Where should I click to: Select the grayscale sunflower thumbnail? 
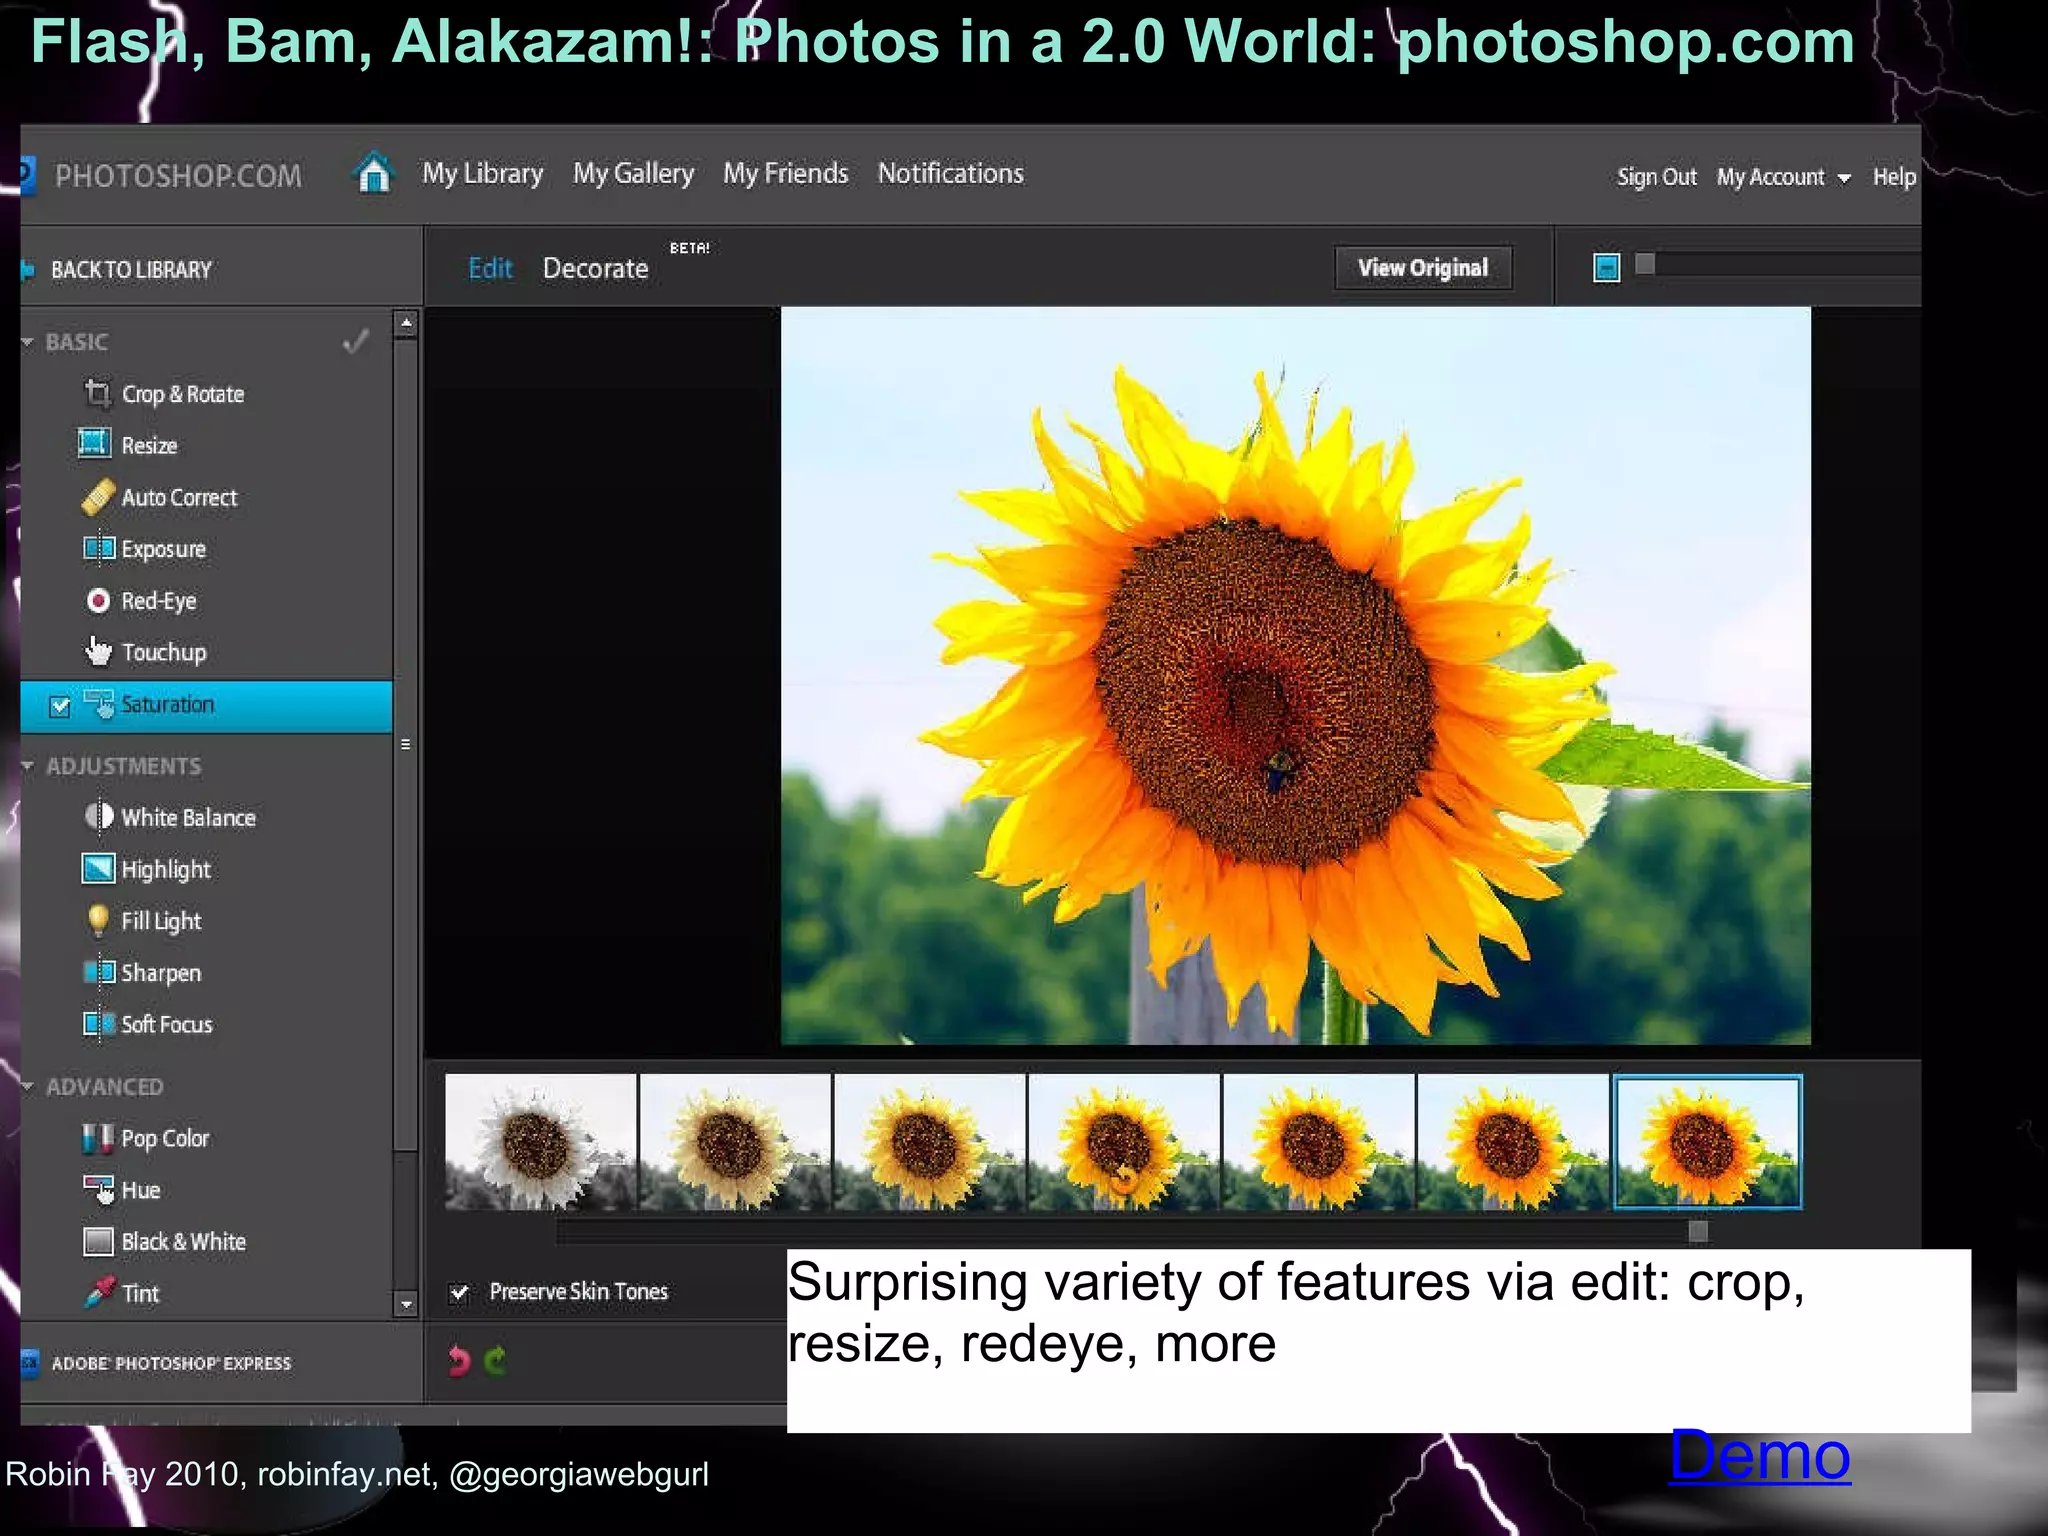[540, 1142]
